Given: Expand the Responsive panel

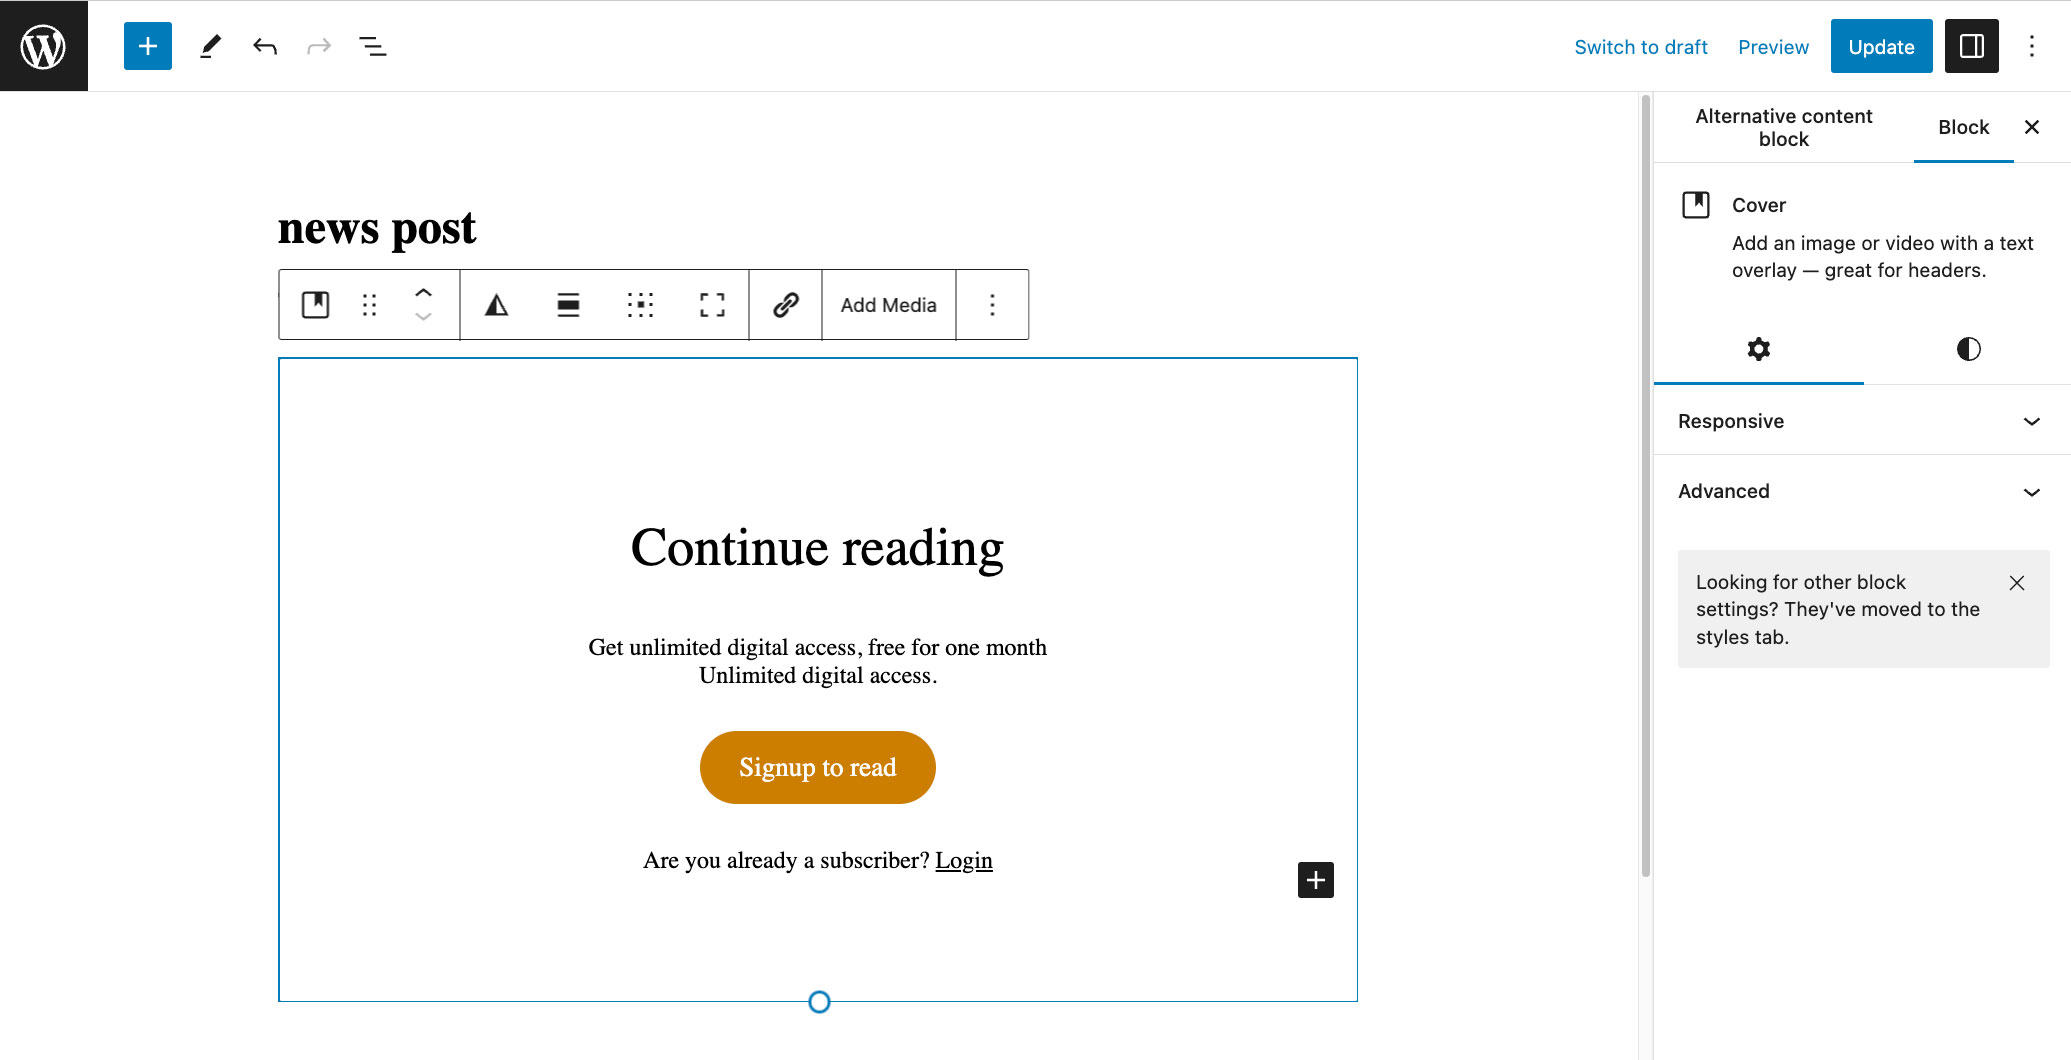Looking at the screenshot, I should [1861, 421].
